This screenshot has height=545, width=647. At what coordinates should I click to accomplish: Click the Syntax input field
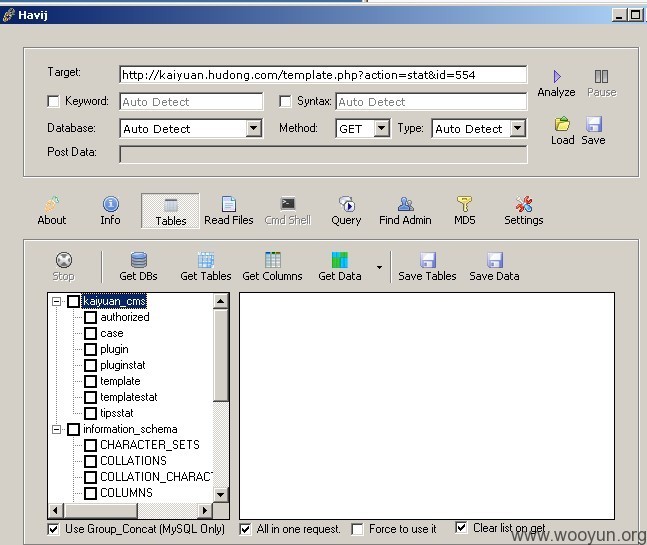click(431, 101)
